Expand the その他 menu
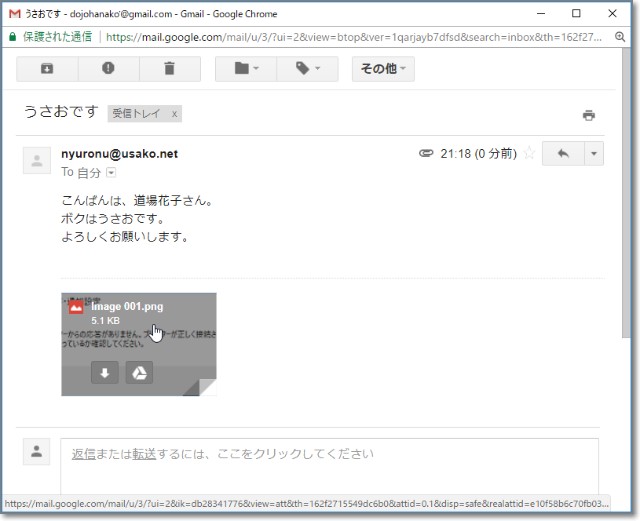Image resolution: width=640 pixels, height=521 pixels. (383, 69)
